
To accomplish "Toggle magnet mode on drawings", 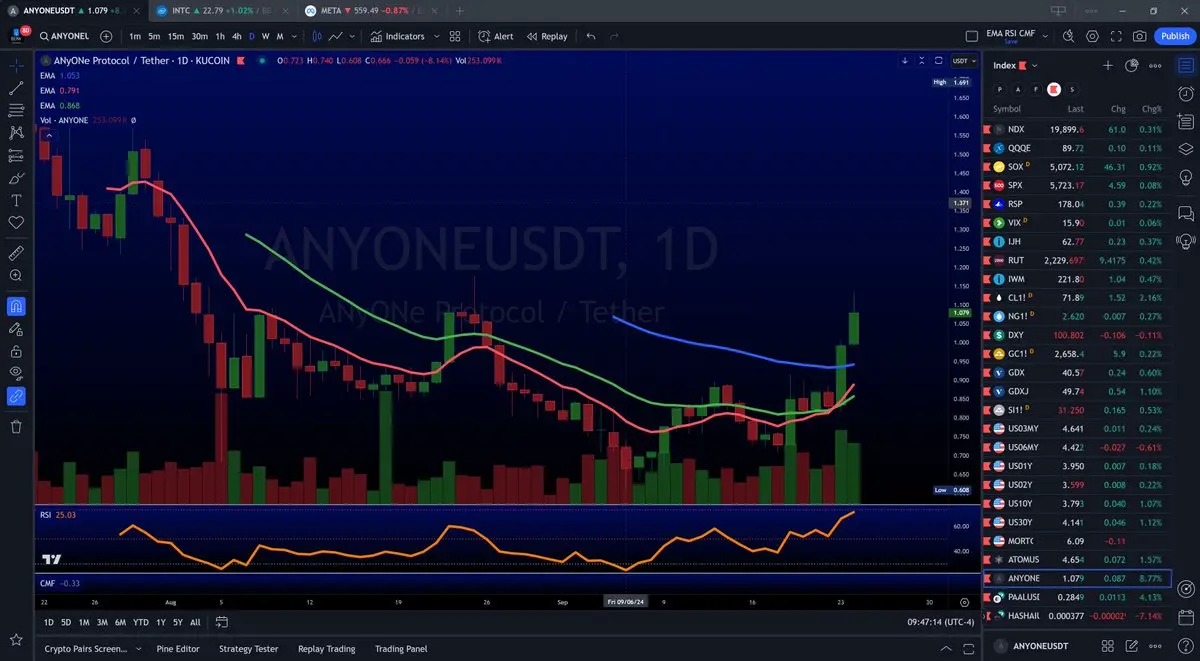I will point(16,306).
